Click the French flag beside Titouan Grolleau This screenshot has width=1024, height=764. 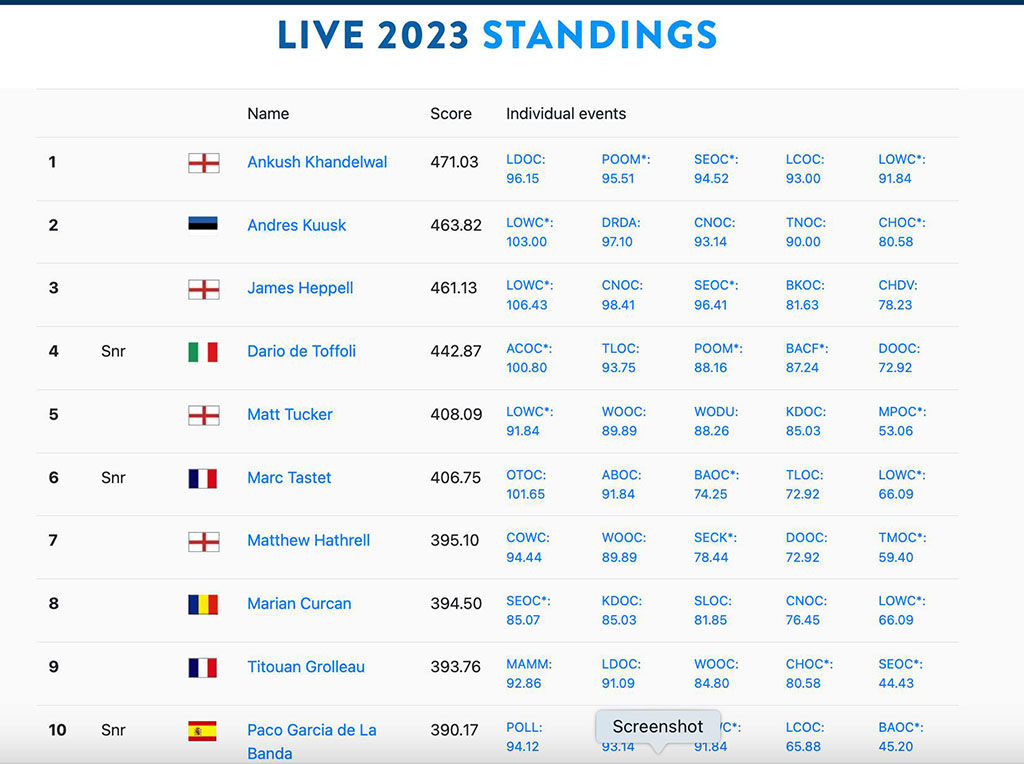coord(203,668)
